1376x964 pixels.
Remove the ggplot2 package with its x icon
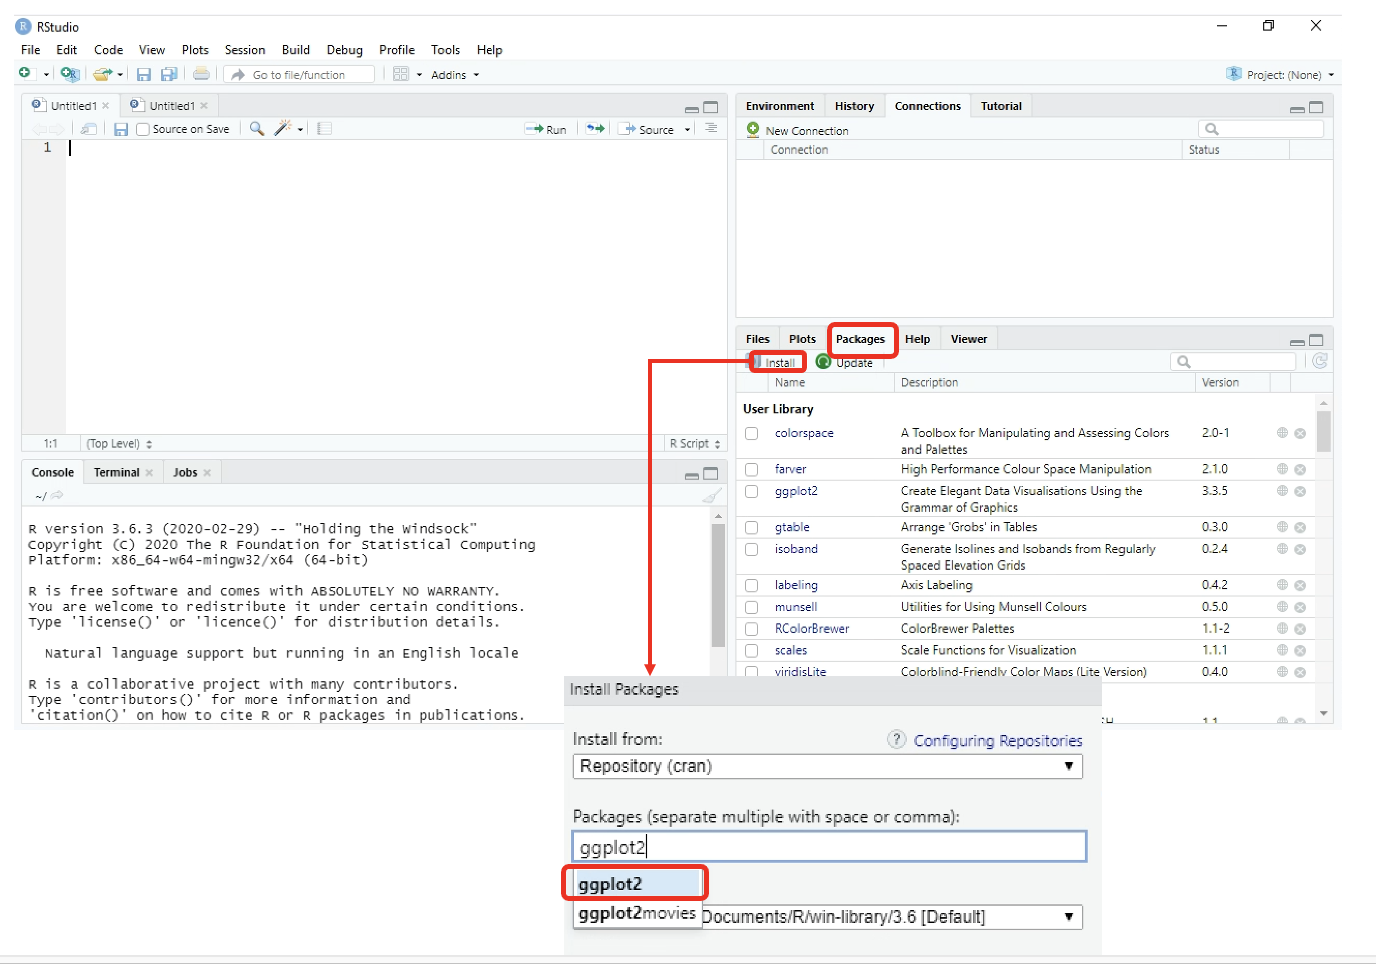coord(1300,491)
